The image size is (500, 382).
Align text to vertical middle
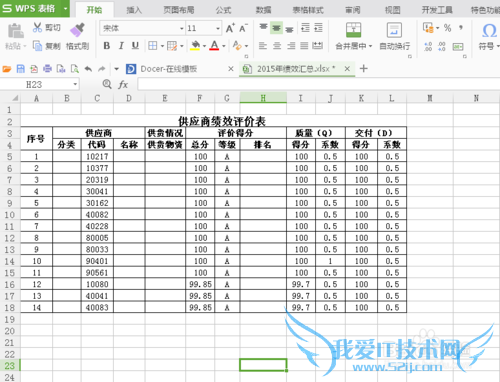point(276,28)
